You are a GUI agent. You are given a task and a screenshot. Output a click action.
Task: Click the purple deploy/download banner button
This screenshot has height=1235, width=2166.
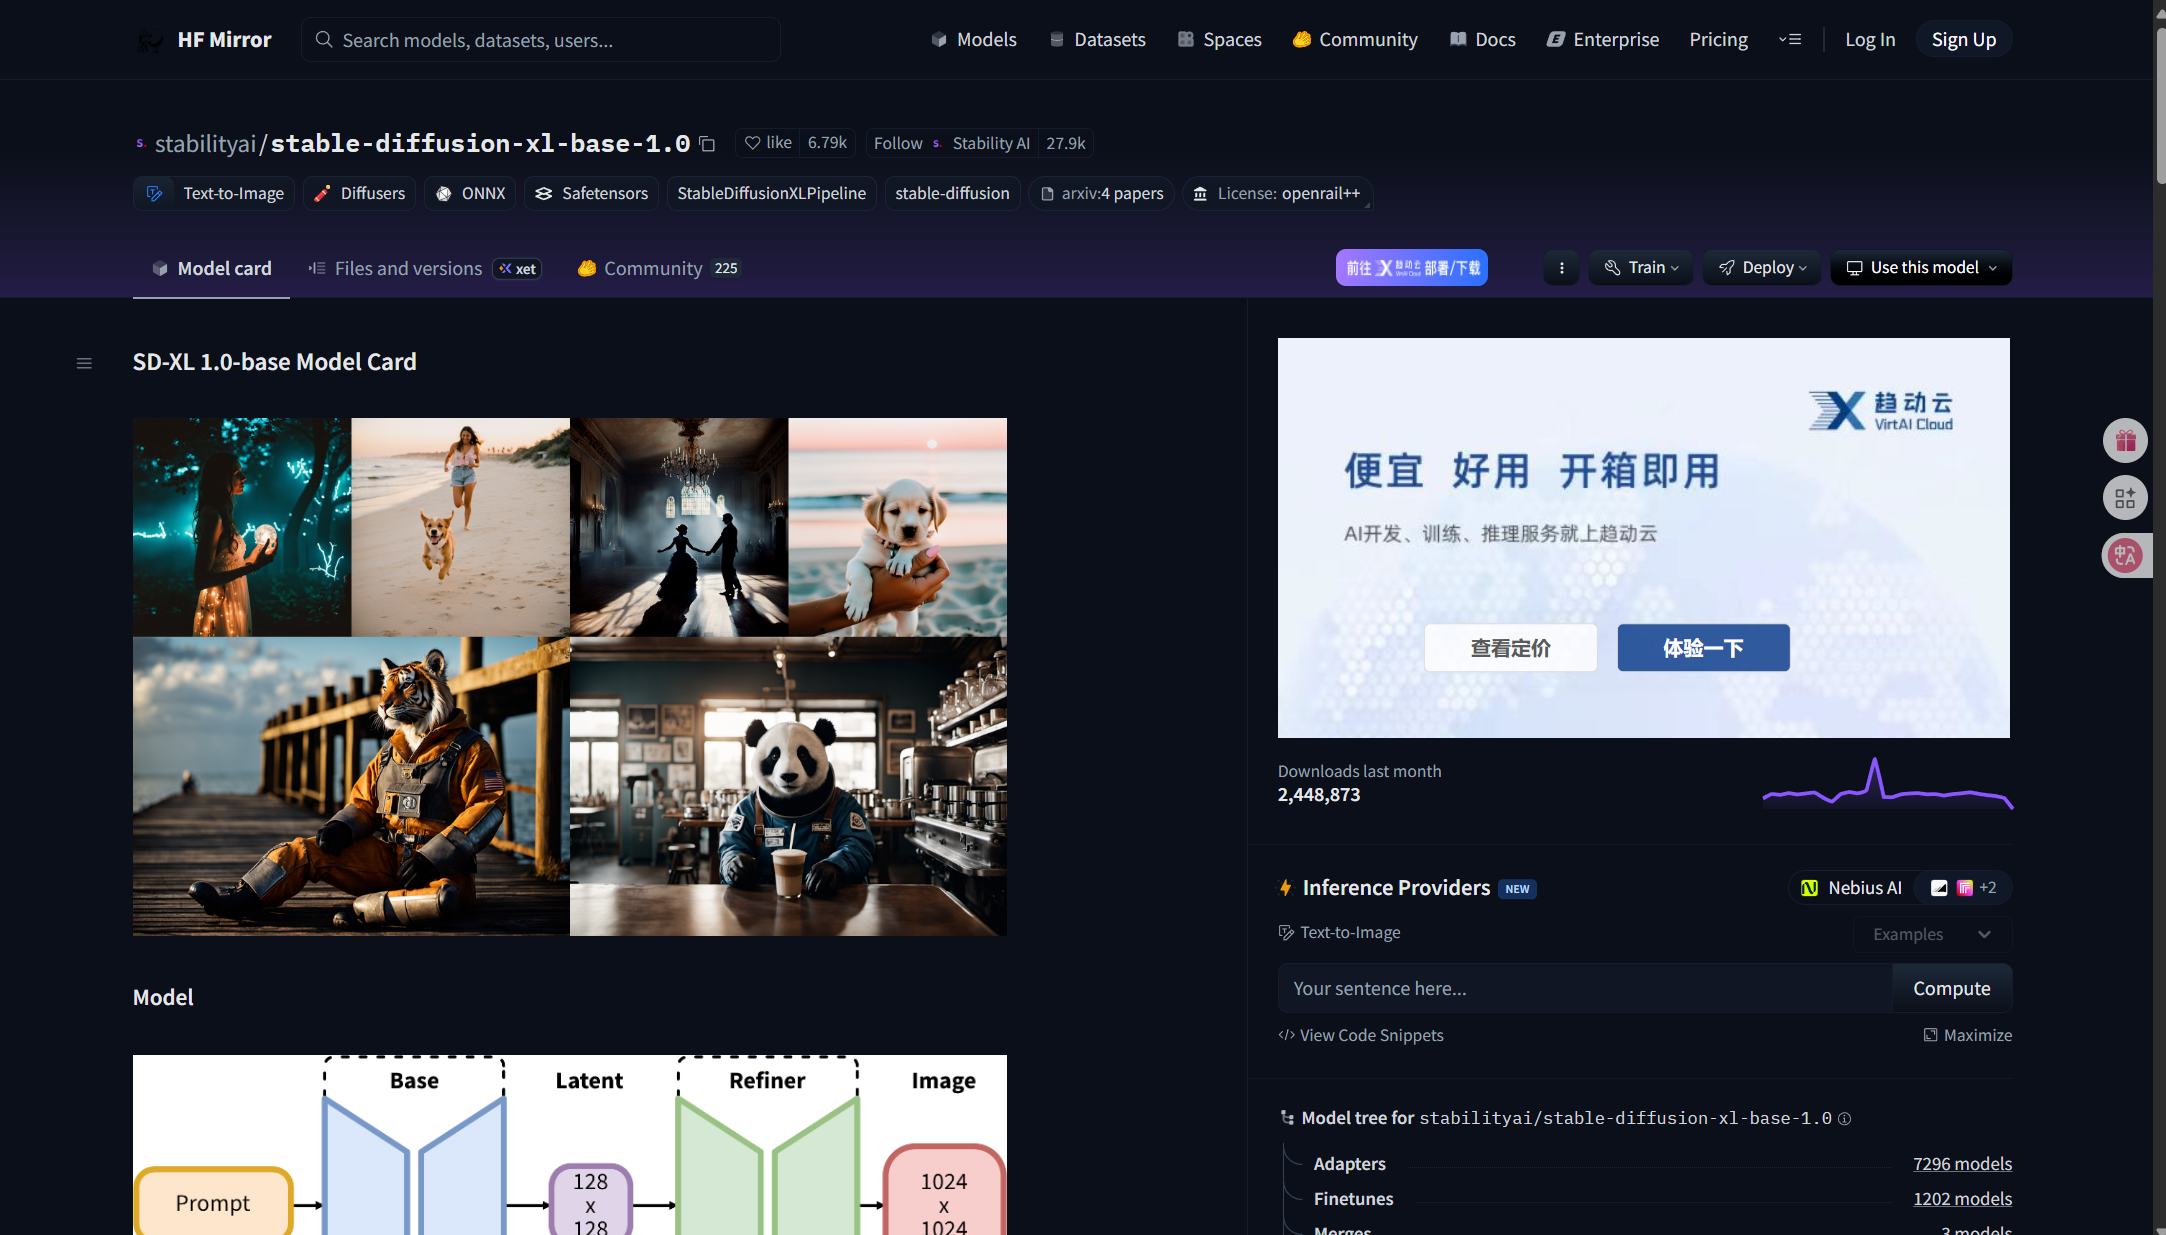point(1411,268)
